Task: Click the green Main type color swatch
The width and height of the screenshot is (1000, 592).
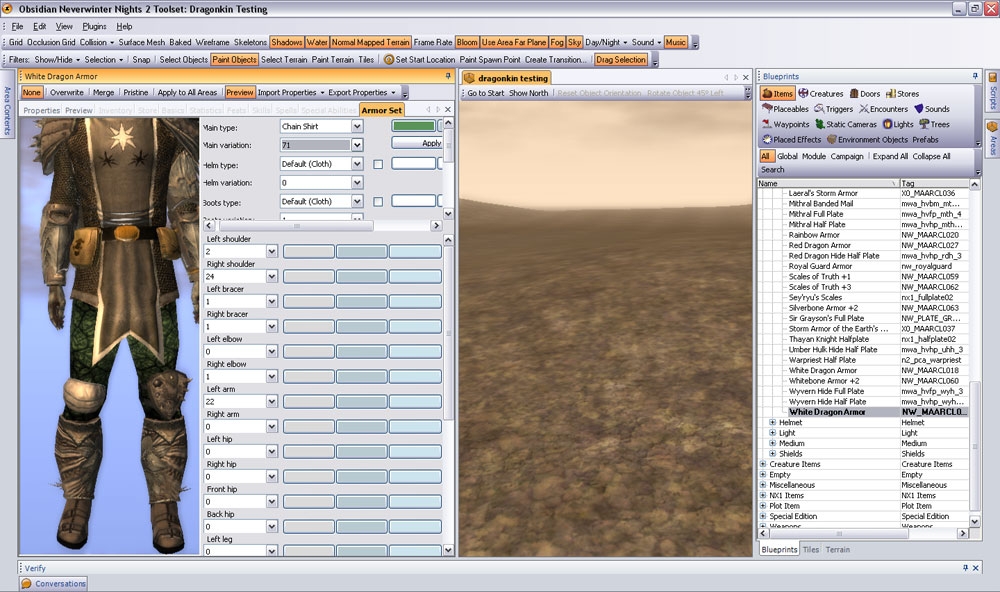Action: coord(413,126)
